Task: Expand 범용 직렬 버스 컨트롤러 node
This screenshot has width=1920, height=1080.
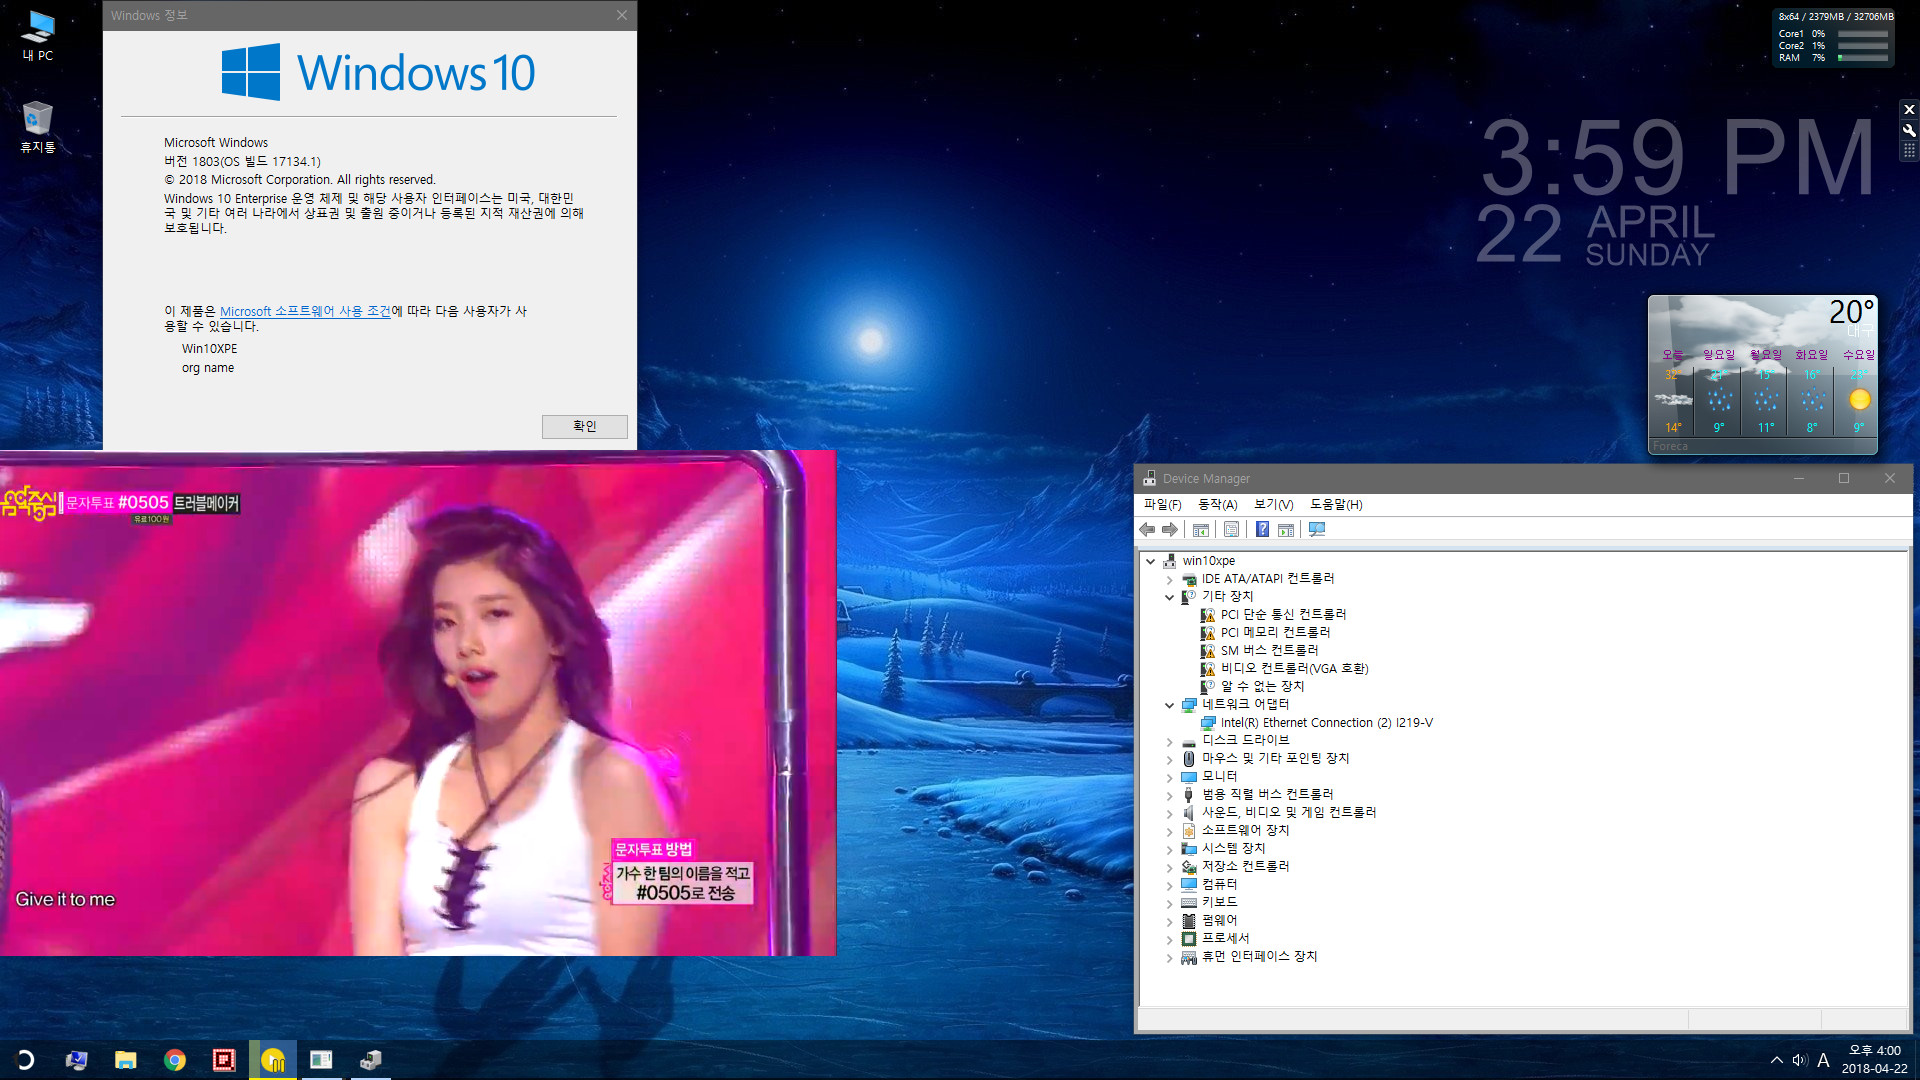Action: pos(1169,795)
